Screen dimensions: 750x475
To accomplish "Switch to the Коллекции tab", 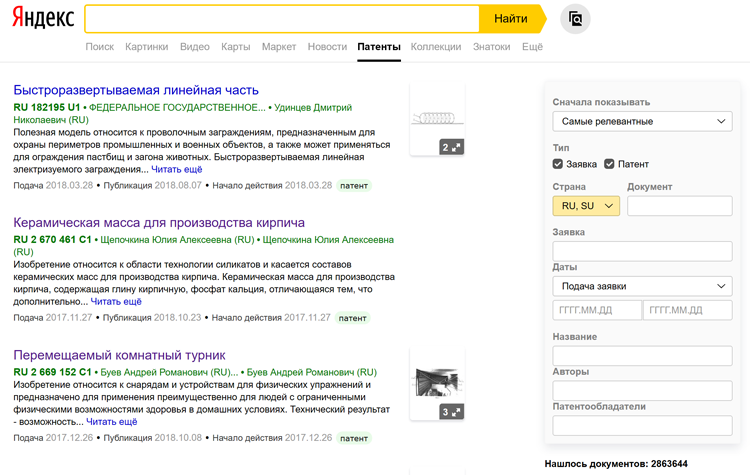I will [436, 47].
